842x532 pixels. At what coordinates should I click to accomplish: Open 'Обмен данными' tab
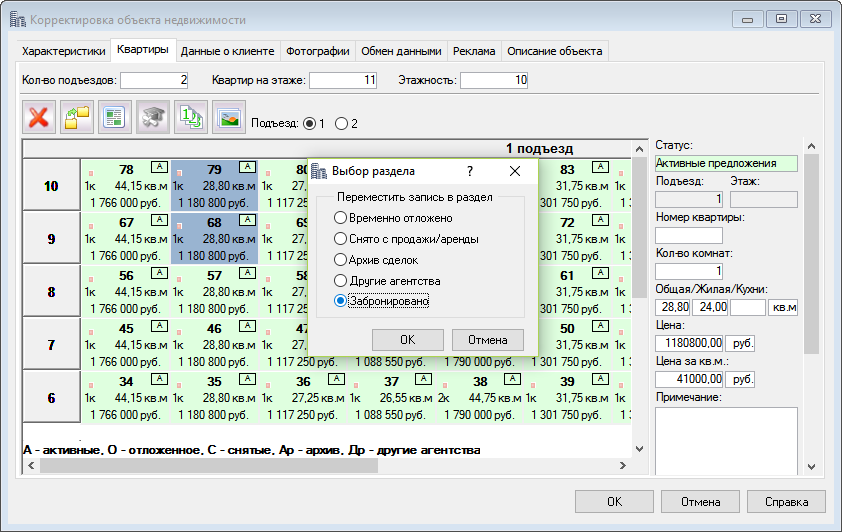[401, 51]
